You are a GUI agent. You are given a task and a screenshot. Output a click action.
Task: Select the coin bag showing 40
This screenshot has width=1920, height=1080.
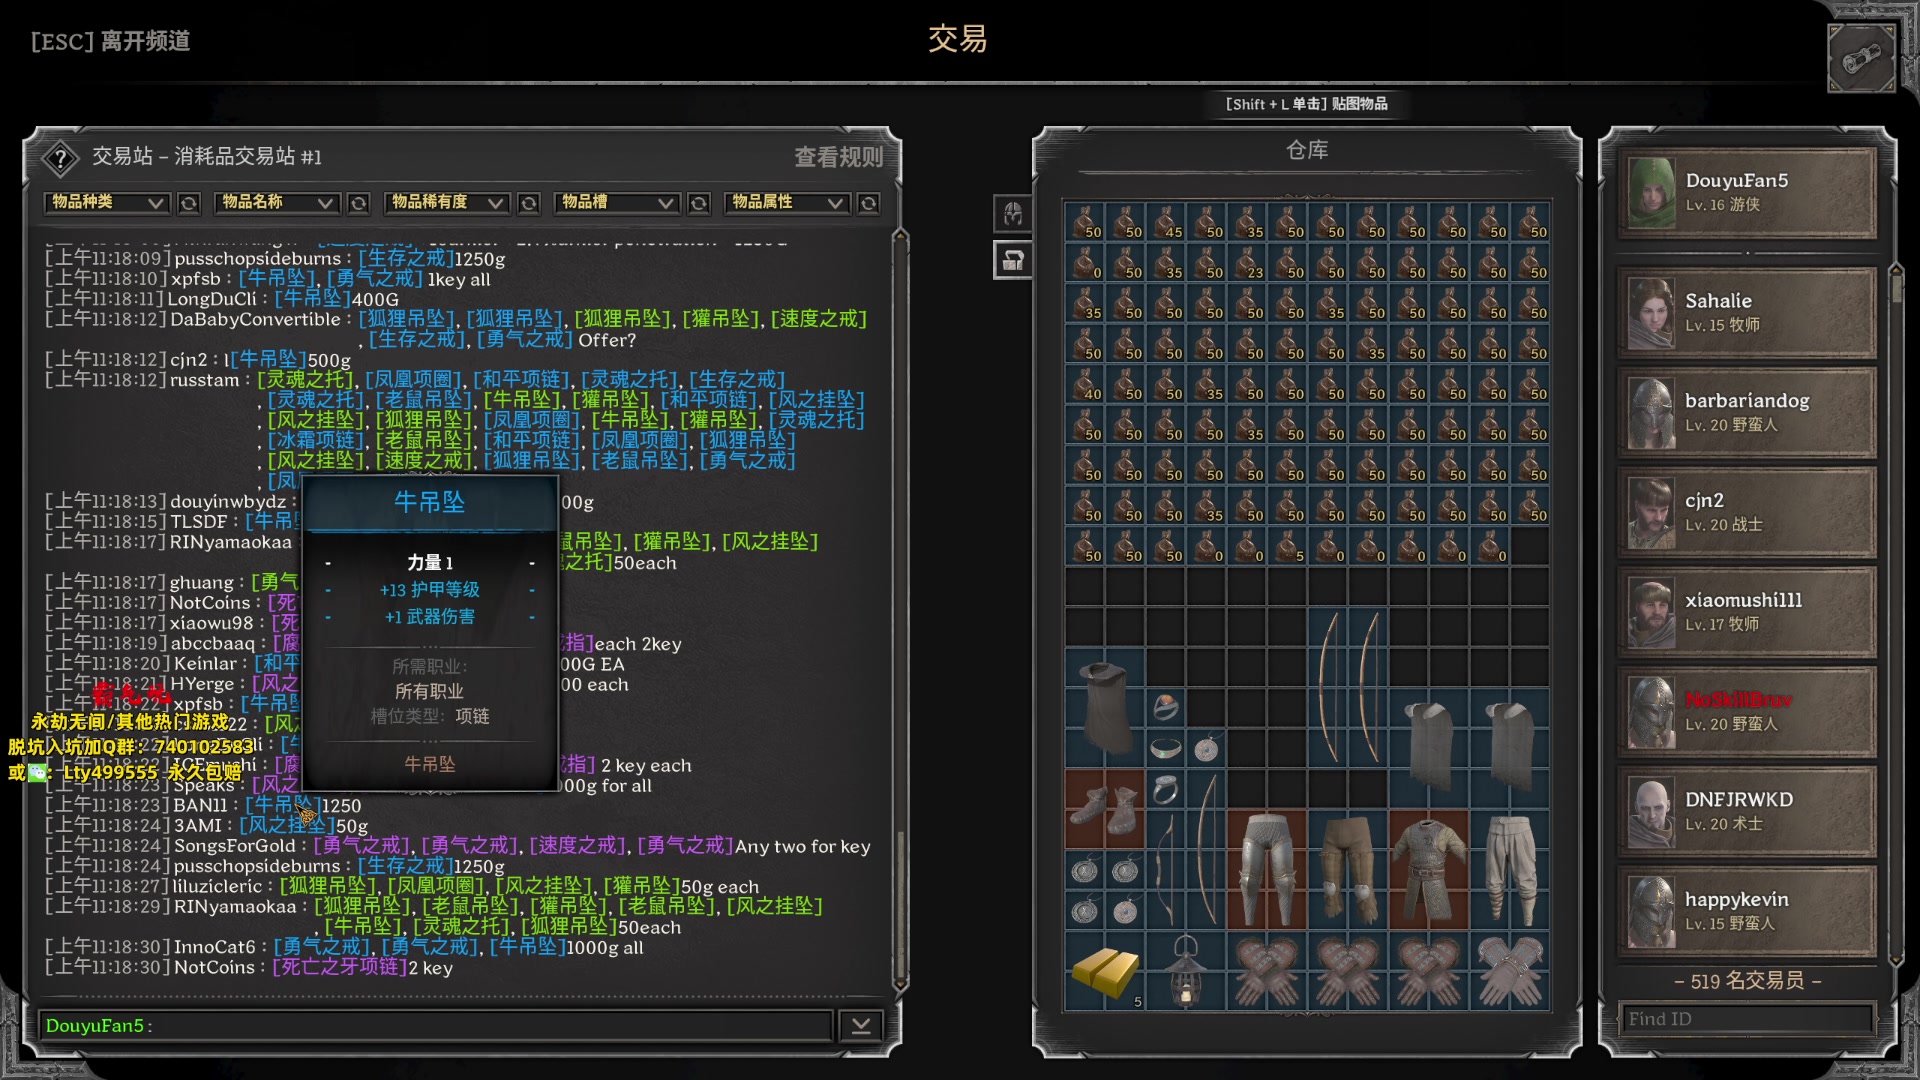coord(1085,384)
